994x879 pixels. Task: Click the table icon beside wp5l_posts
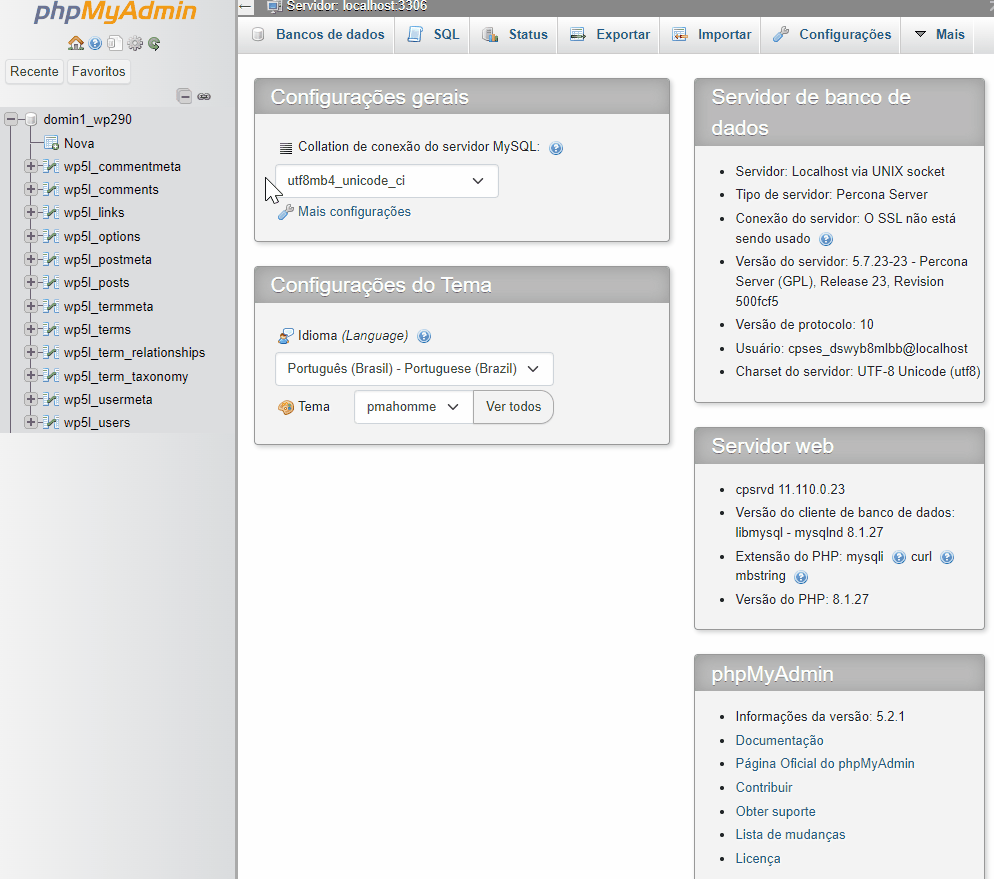[x=51, y=283]
